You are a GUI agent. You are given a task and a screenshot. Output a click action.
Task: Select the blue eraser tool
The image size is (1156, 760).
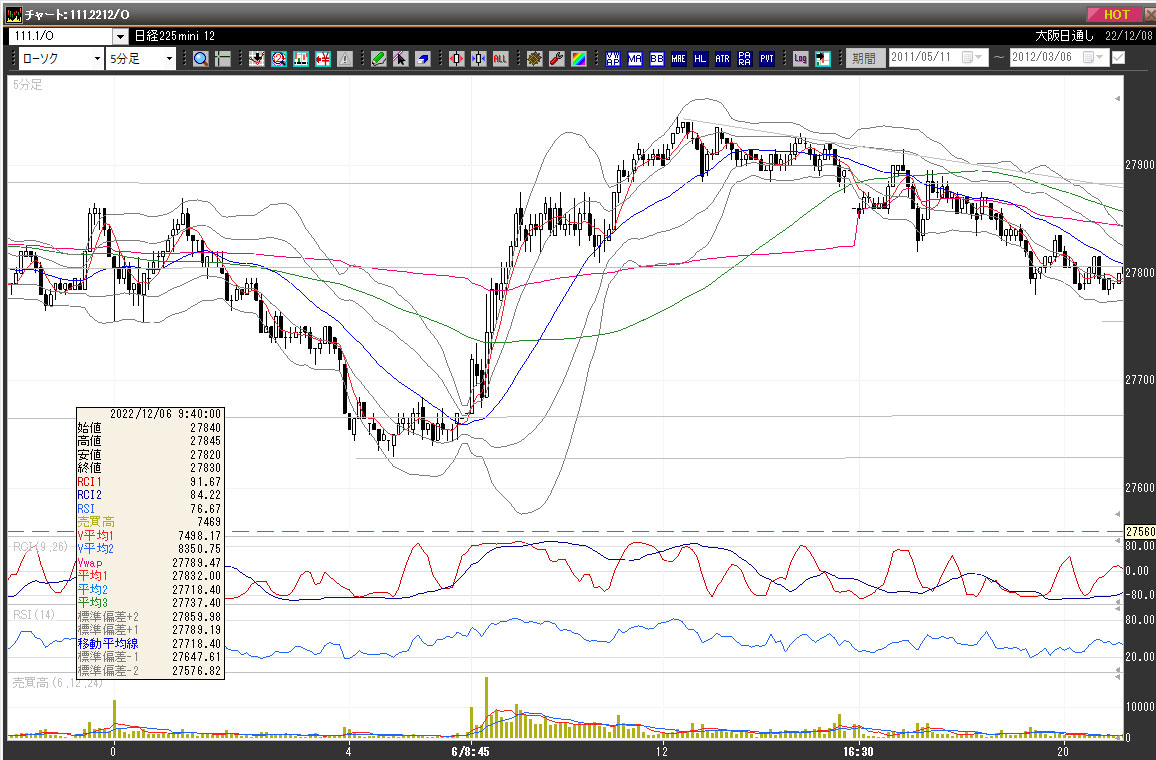pos(422,59)
